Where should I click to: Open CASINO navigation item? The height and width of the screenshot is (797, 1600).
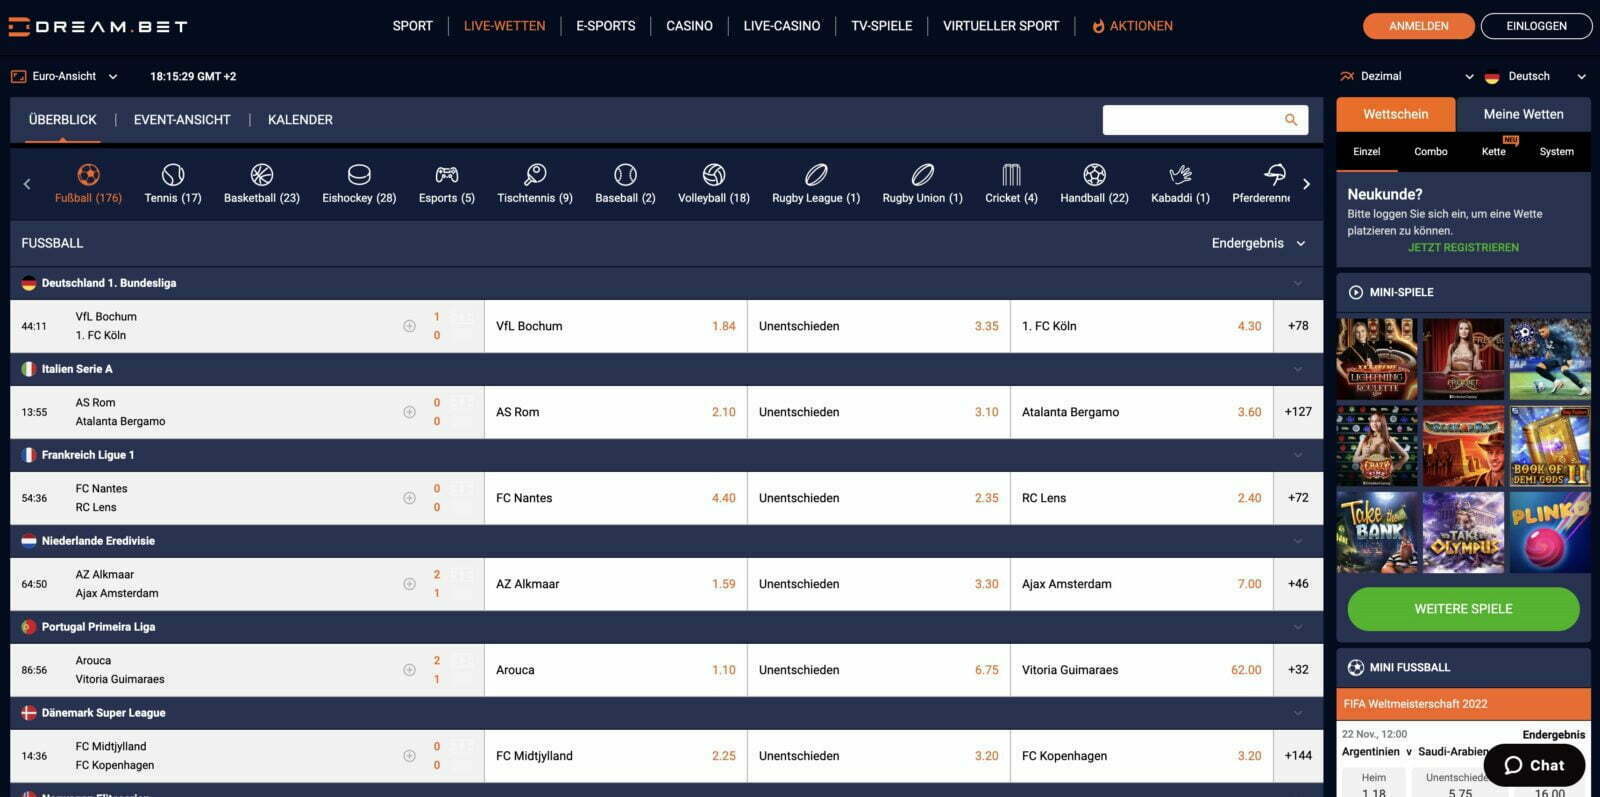[690, 26]
